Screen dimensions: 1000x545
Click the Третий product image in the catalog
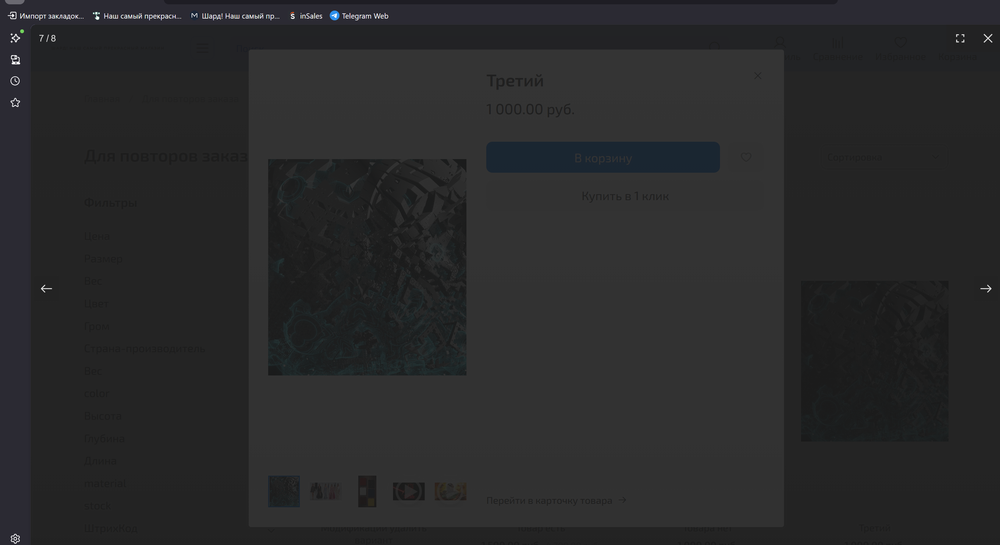[874, 361]
